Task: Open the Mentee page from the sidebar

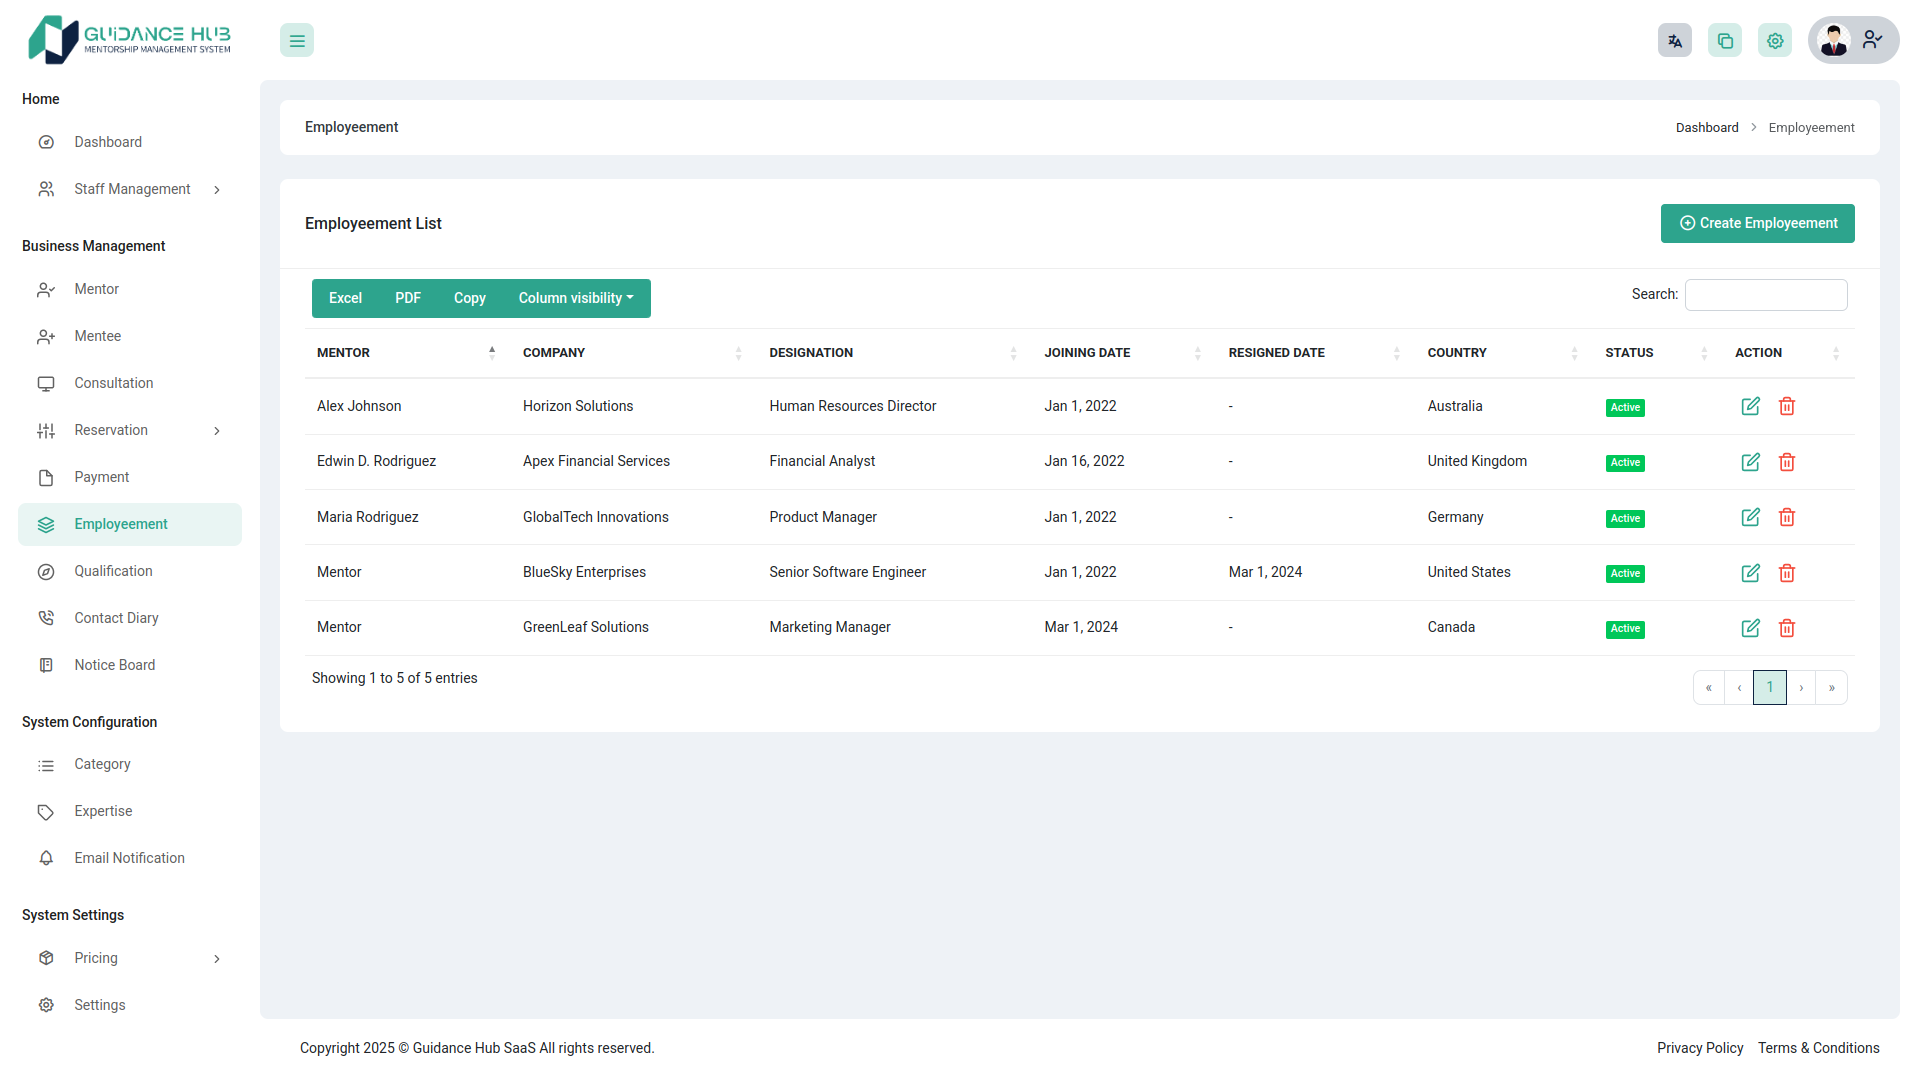Action: (97, 336)
